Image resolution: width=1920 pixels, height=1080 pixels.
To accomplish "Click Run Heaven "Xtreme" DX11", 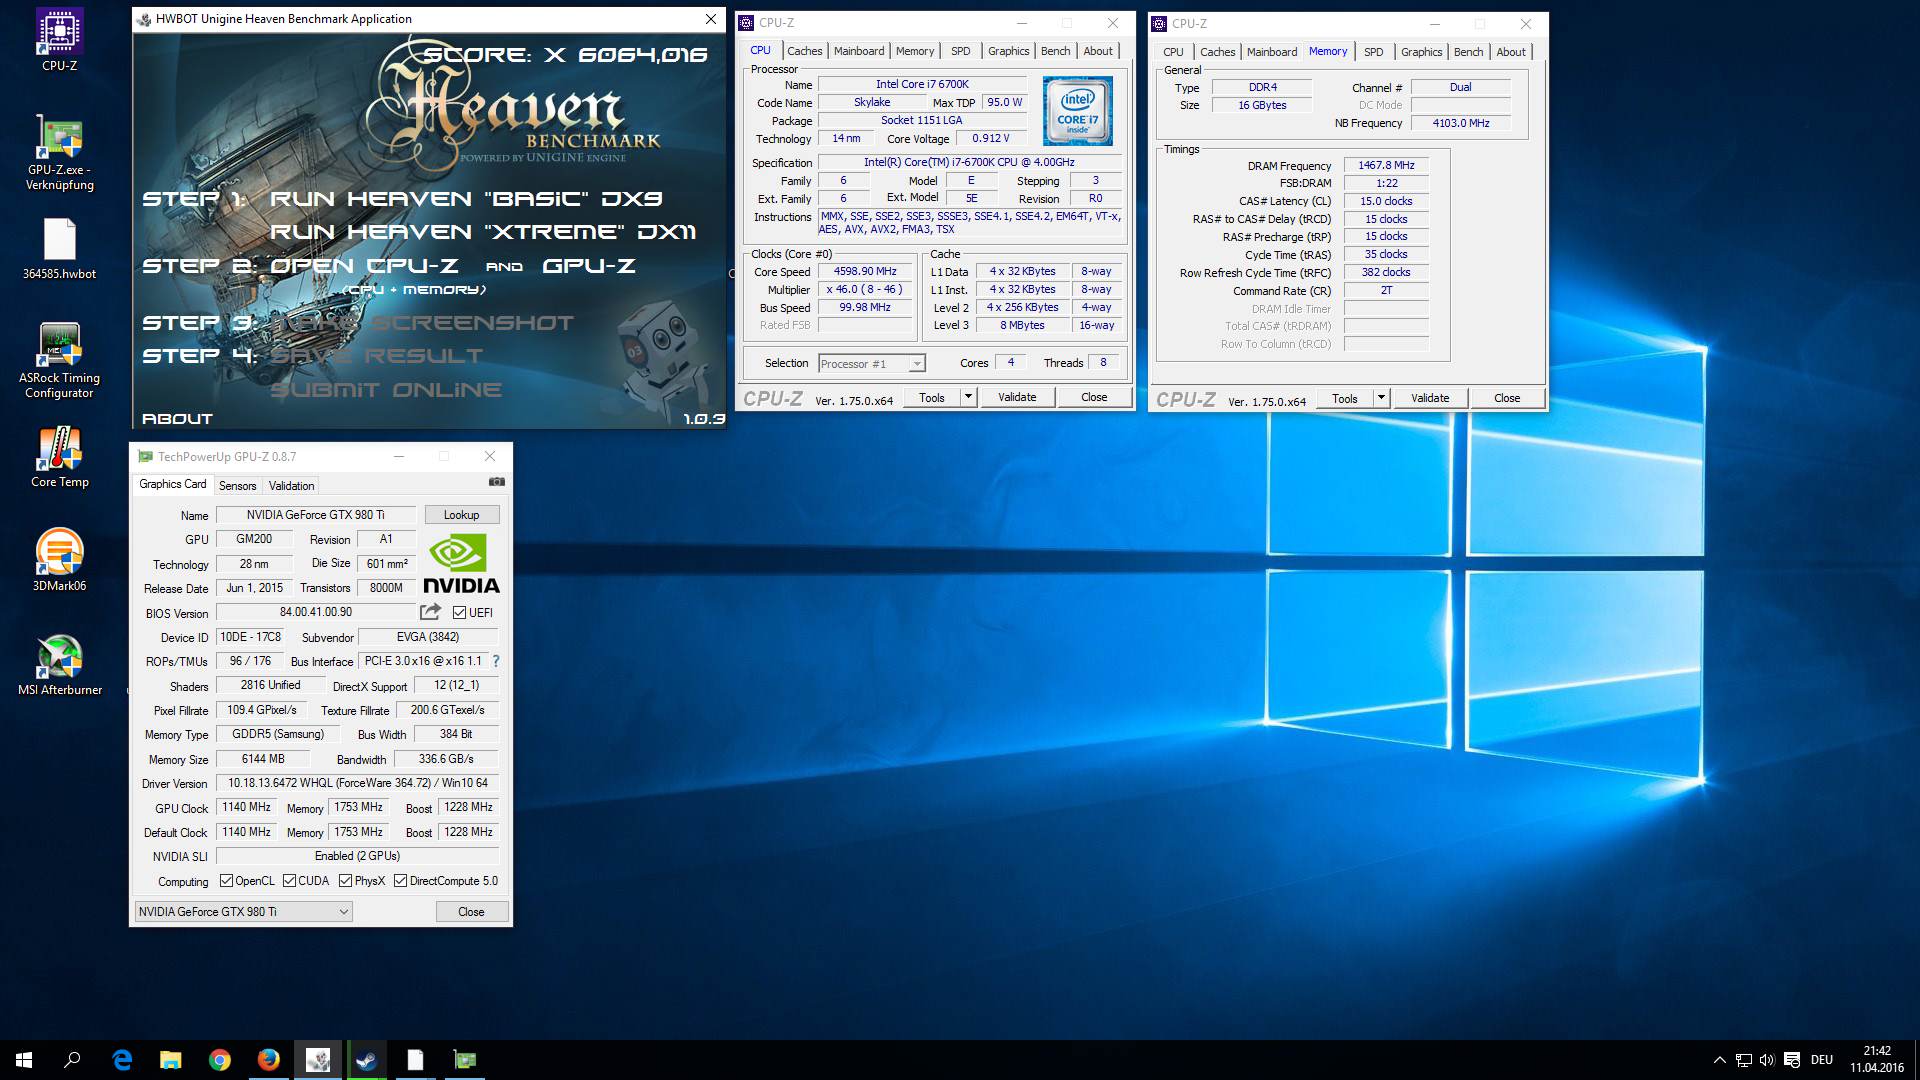I will point(483,232).
